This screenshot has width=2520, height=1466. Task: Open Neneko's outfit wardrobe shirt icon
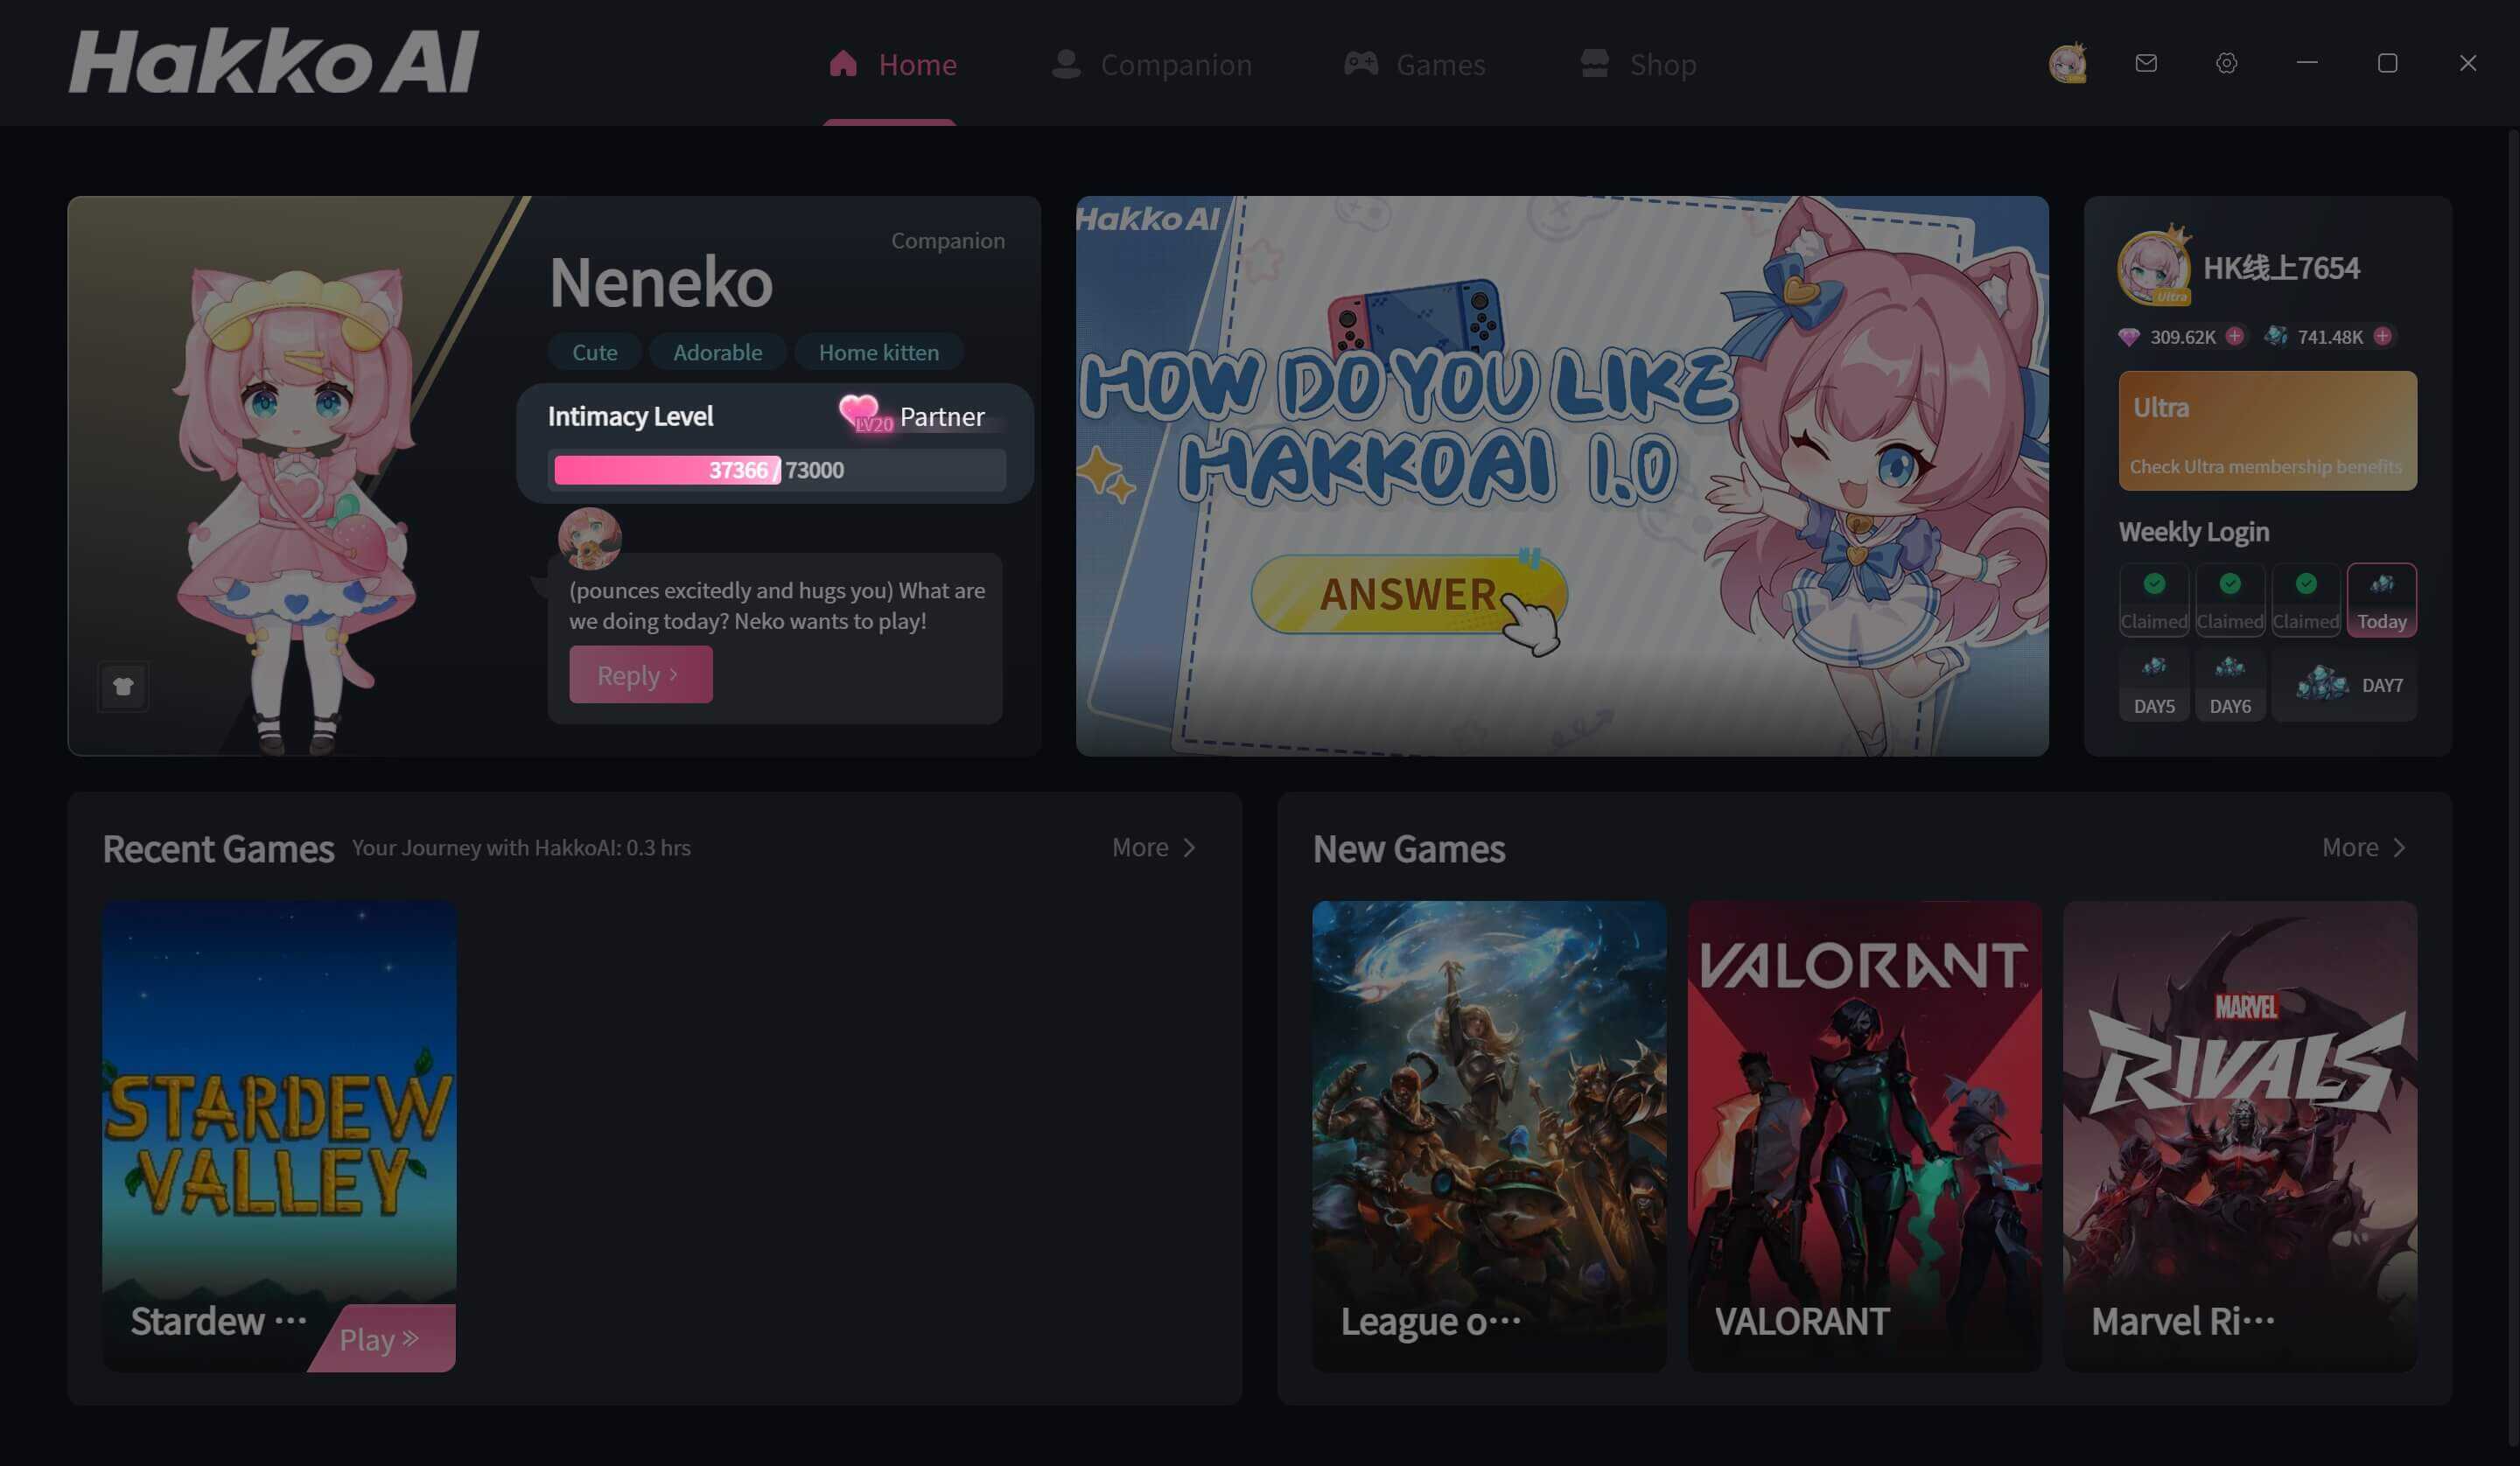[x=123, y=686]
